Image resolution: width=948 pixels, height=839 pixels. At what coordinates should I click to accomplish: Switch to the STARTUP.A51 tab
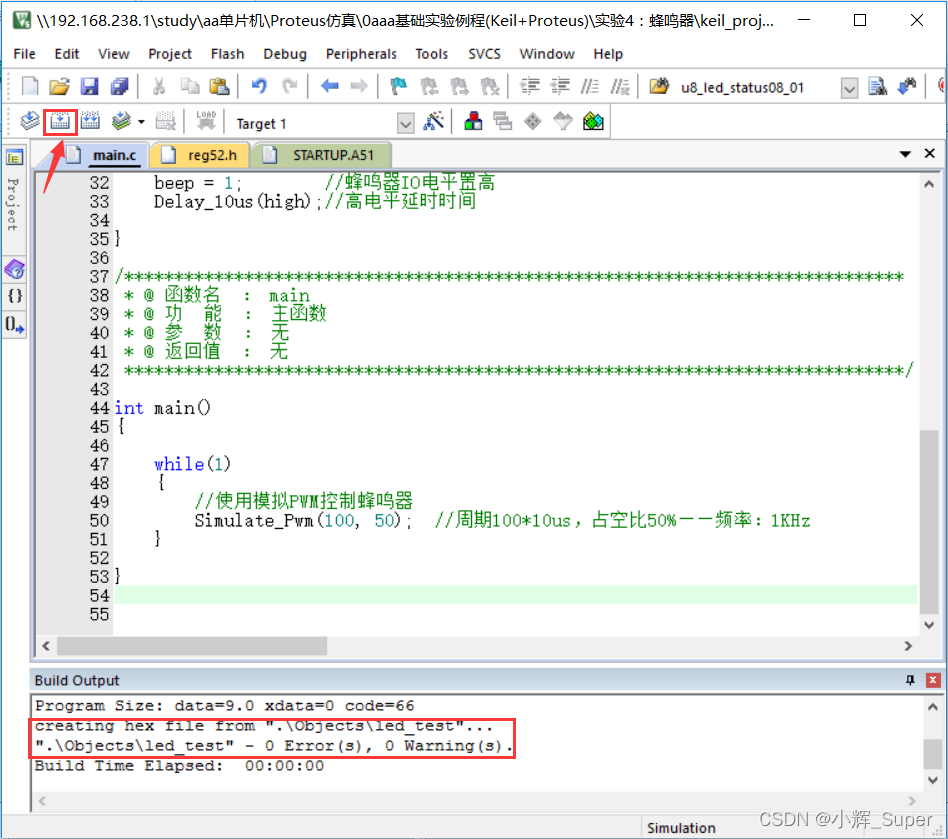point(321,155)
